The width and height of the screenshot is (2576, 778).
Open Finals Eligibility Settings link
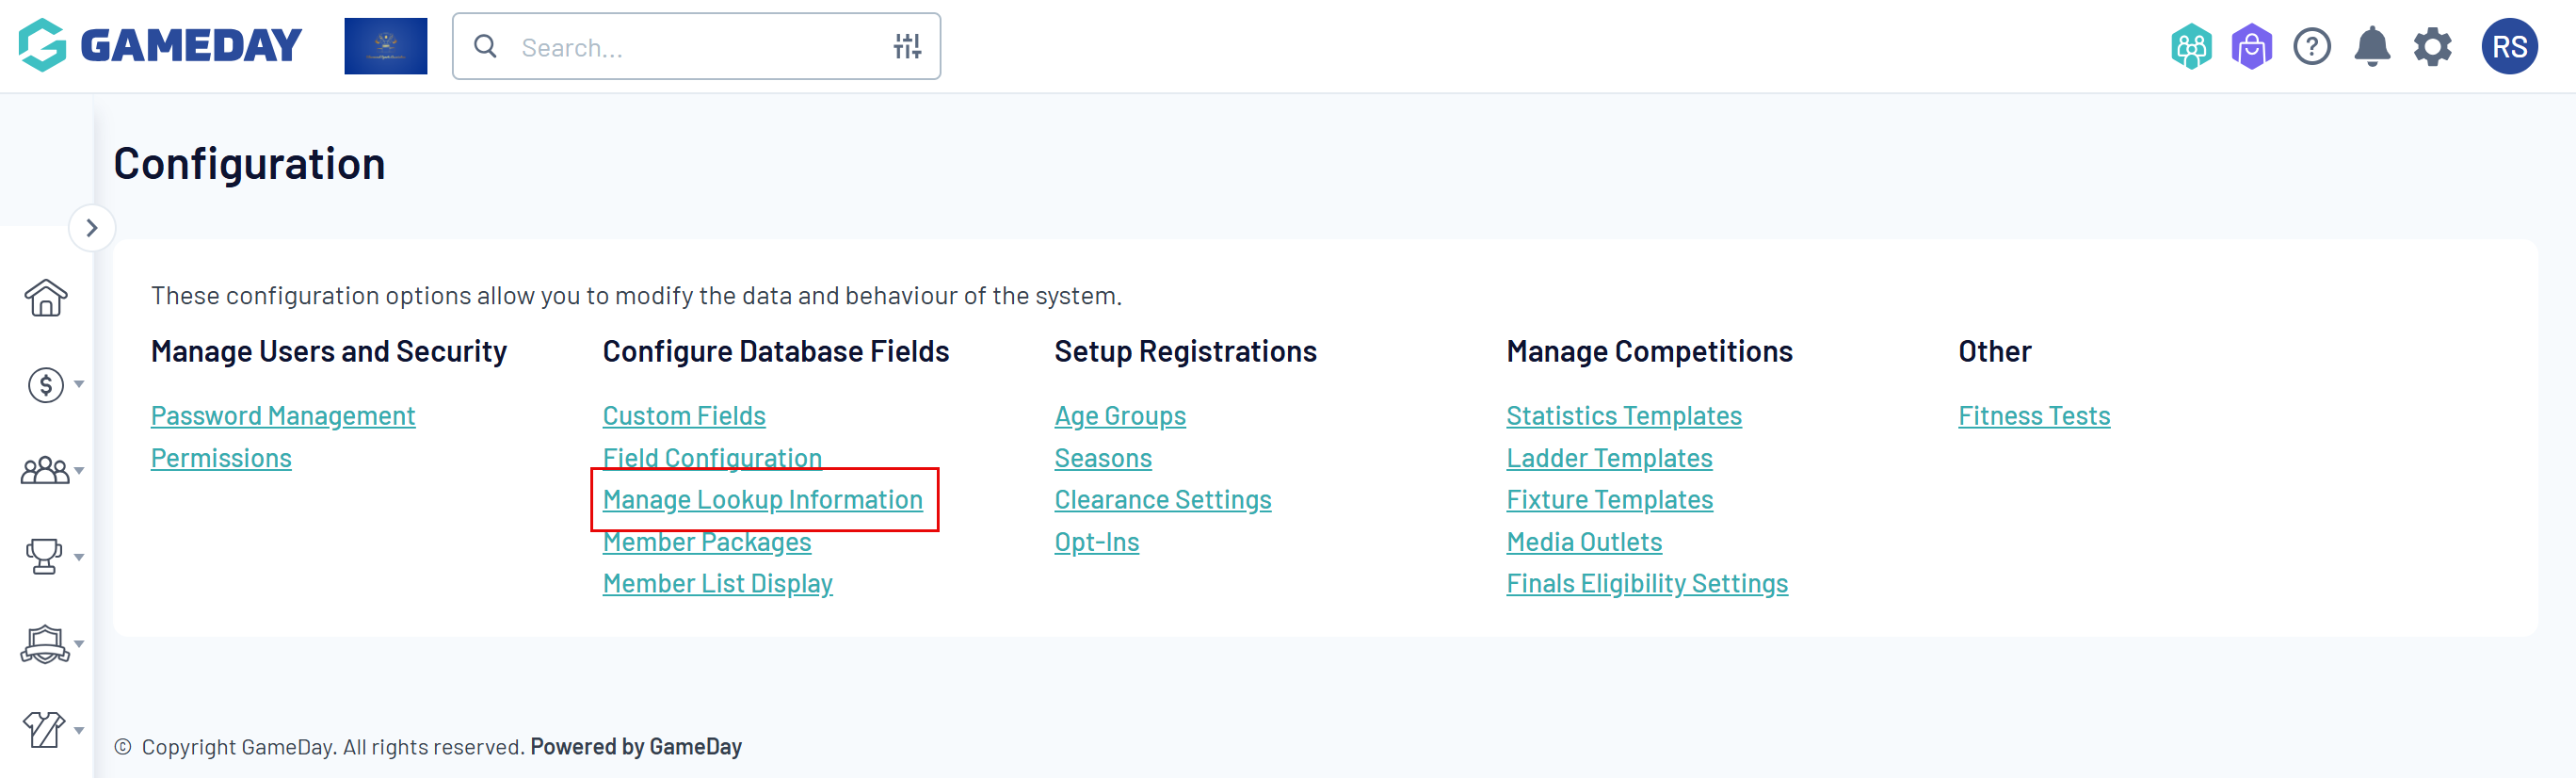[x=1646, y=584]
